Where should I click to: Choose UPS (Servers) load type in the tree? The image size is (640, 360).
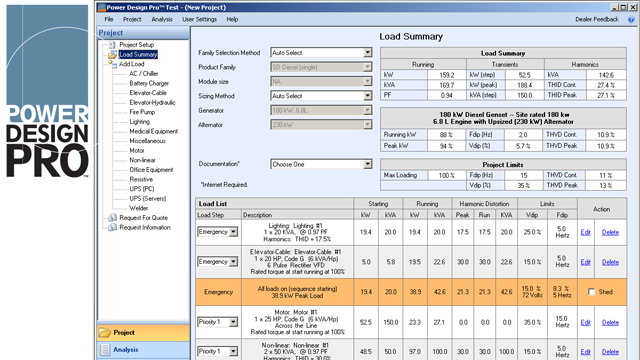point(148,199)
